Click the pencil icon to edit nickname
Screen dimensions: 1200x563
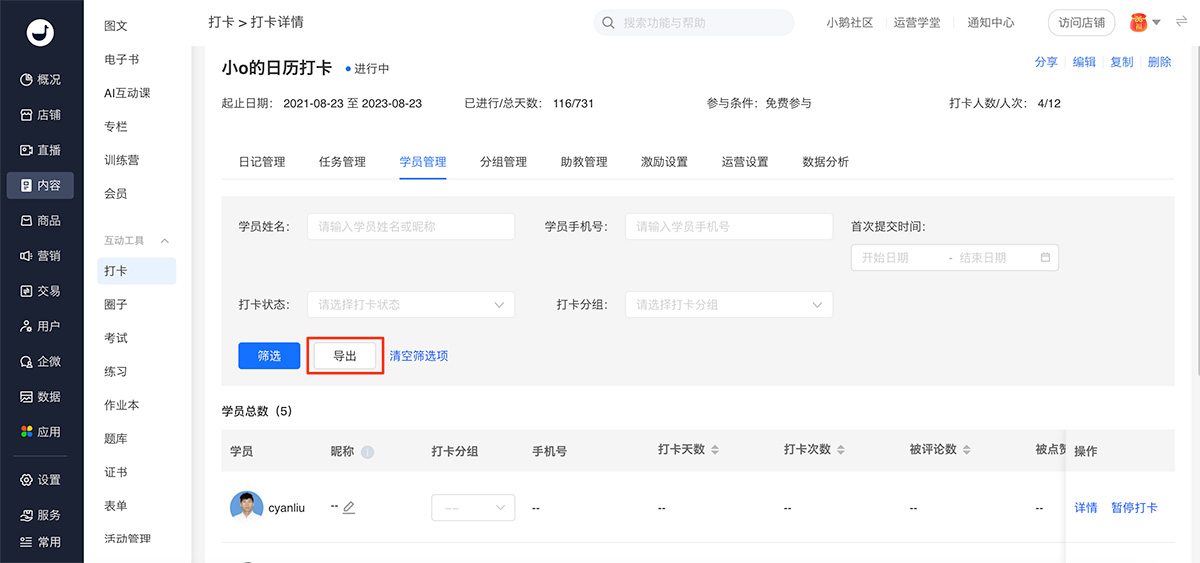pyautogui.click(x=349, y=508)
